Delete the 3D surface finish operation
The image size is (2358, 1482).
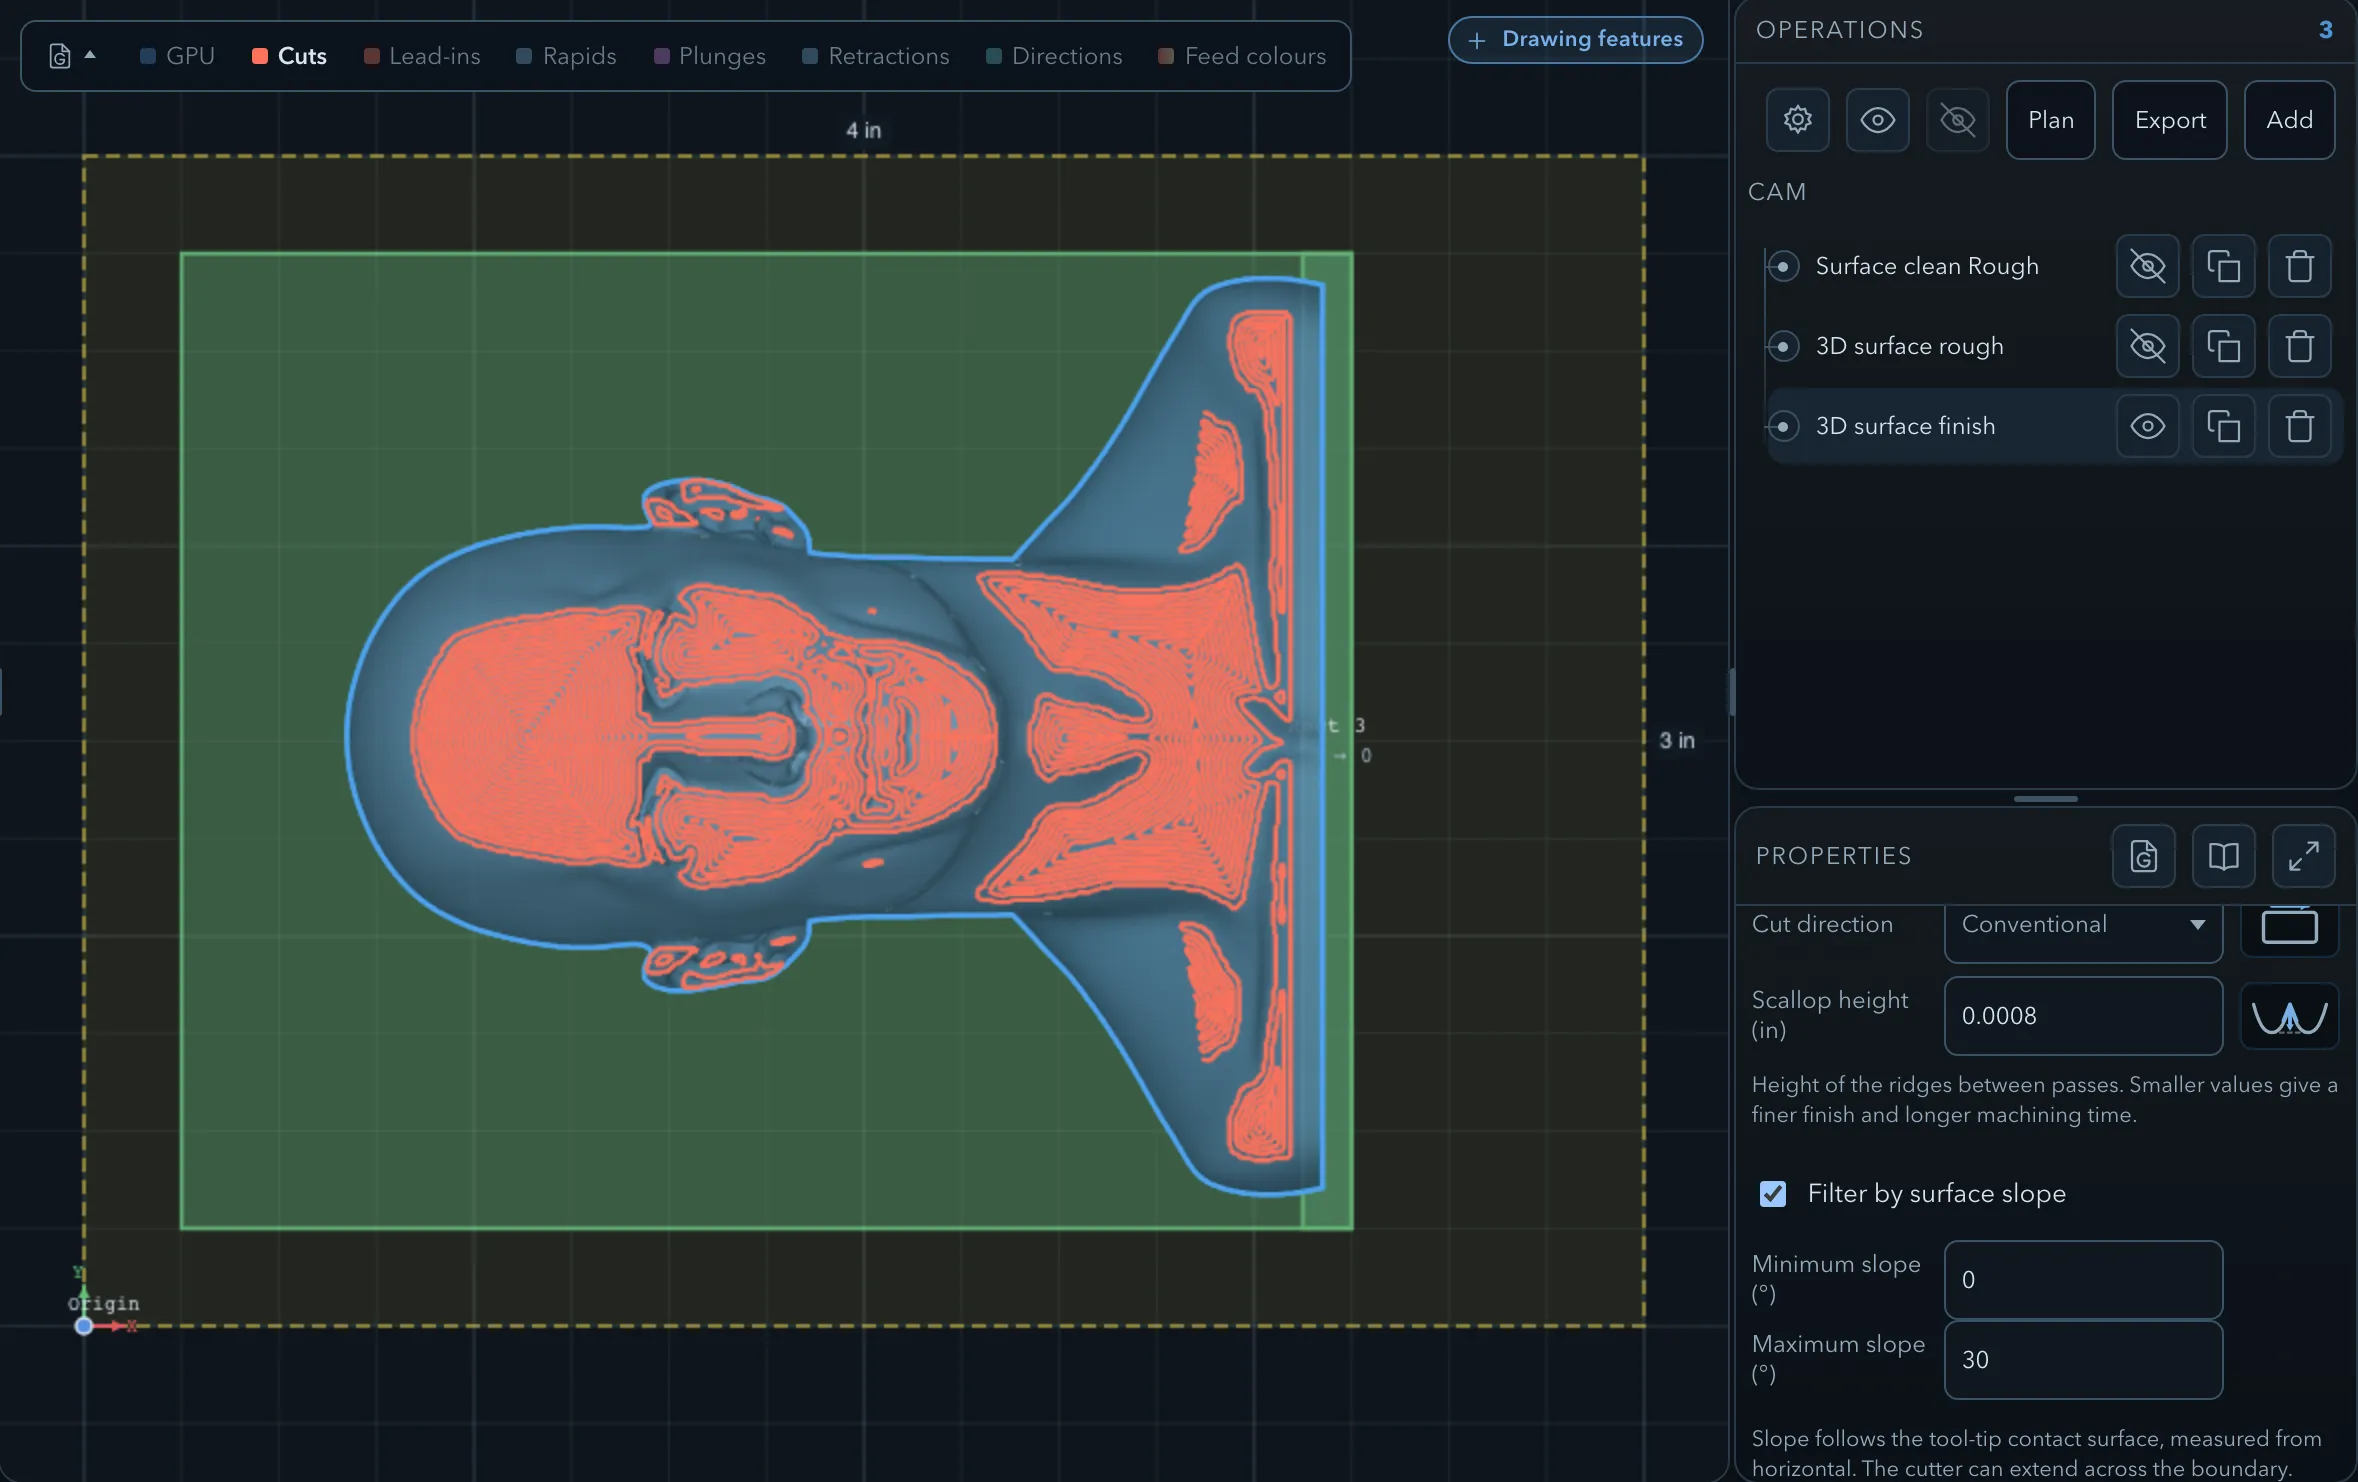[2300, 426]
